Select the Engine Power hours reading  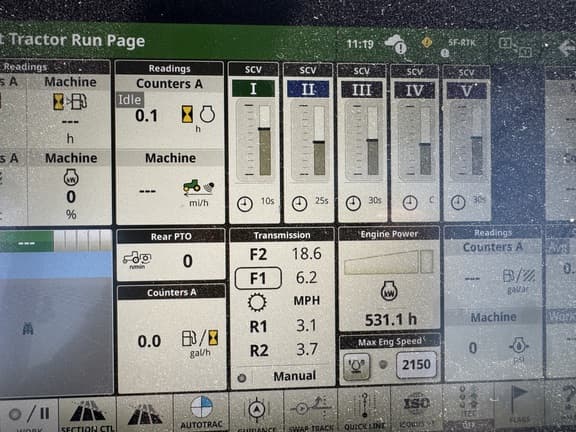point(390,320)
